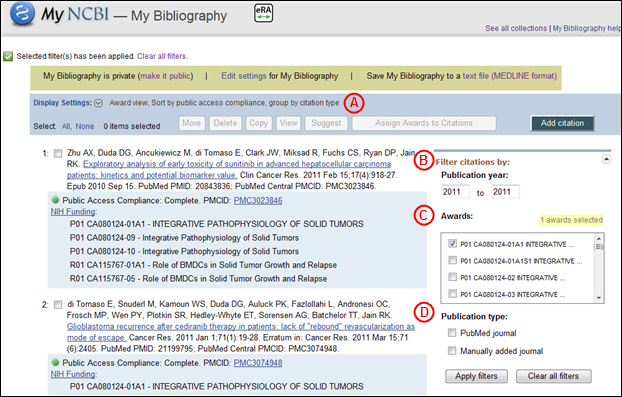Enable the Manually added journal type
This screenshot has height=397, width=622.
[x=452, y=351]
